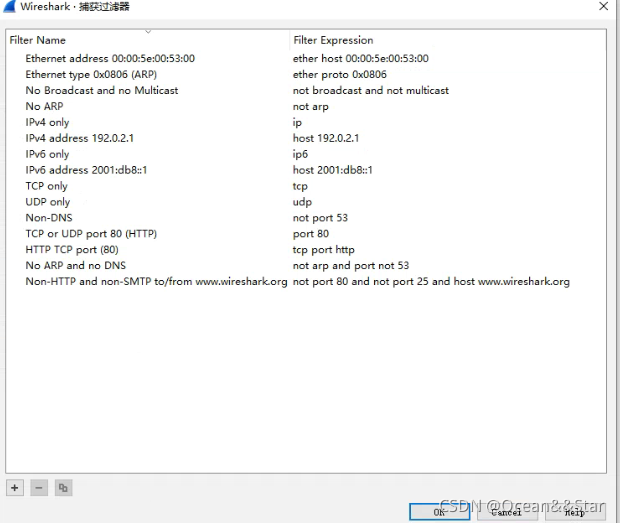Screen dimensions: 620x523
Task: Select 'TCP or UDP port 80 (HTTP)' filter
Action: click(x=91, y=234)
